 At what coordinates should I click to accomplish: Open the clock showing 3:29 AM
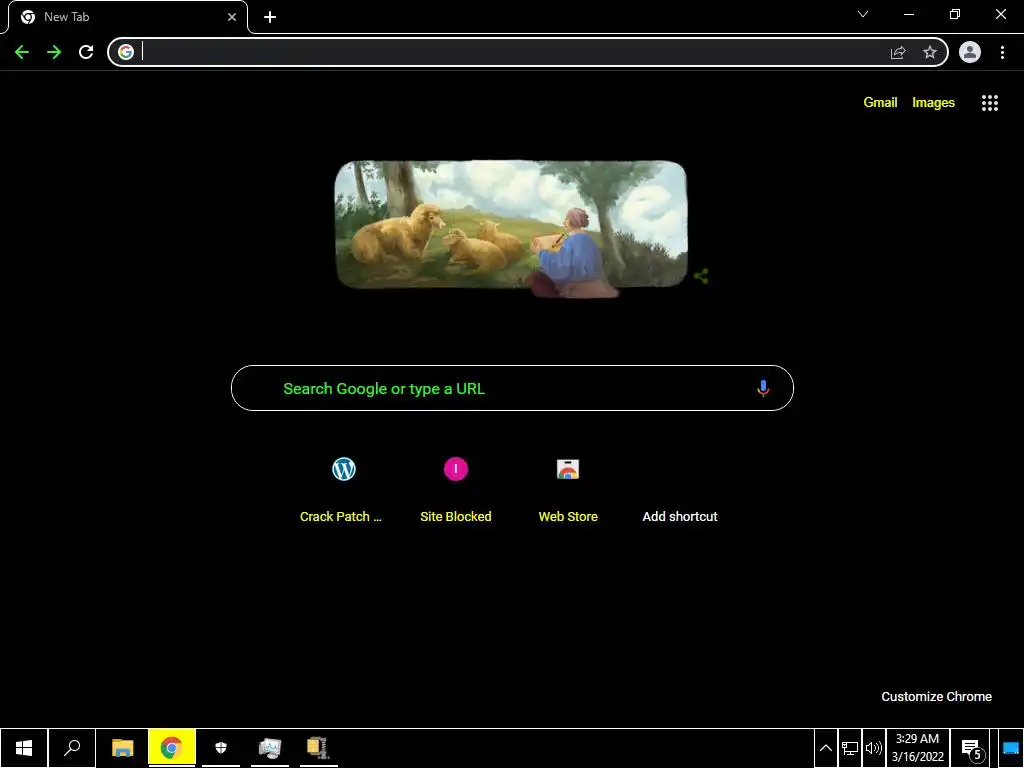[x=918, y=748]
